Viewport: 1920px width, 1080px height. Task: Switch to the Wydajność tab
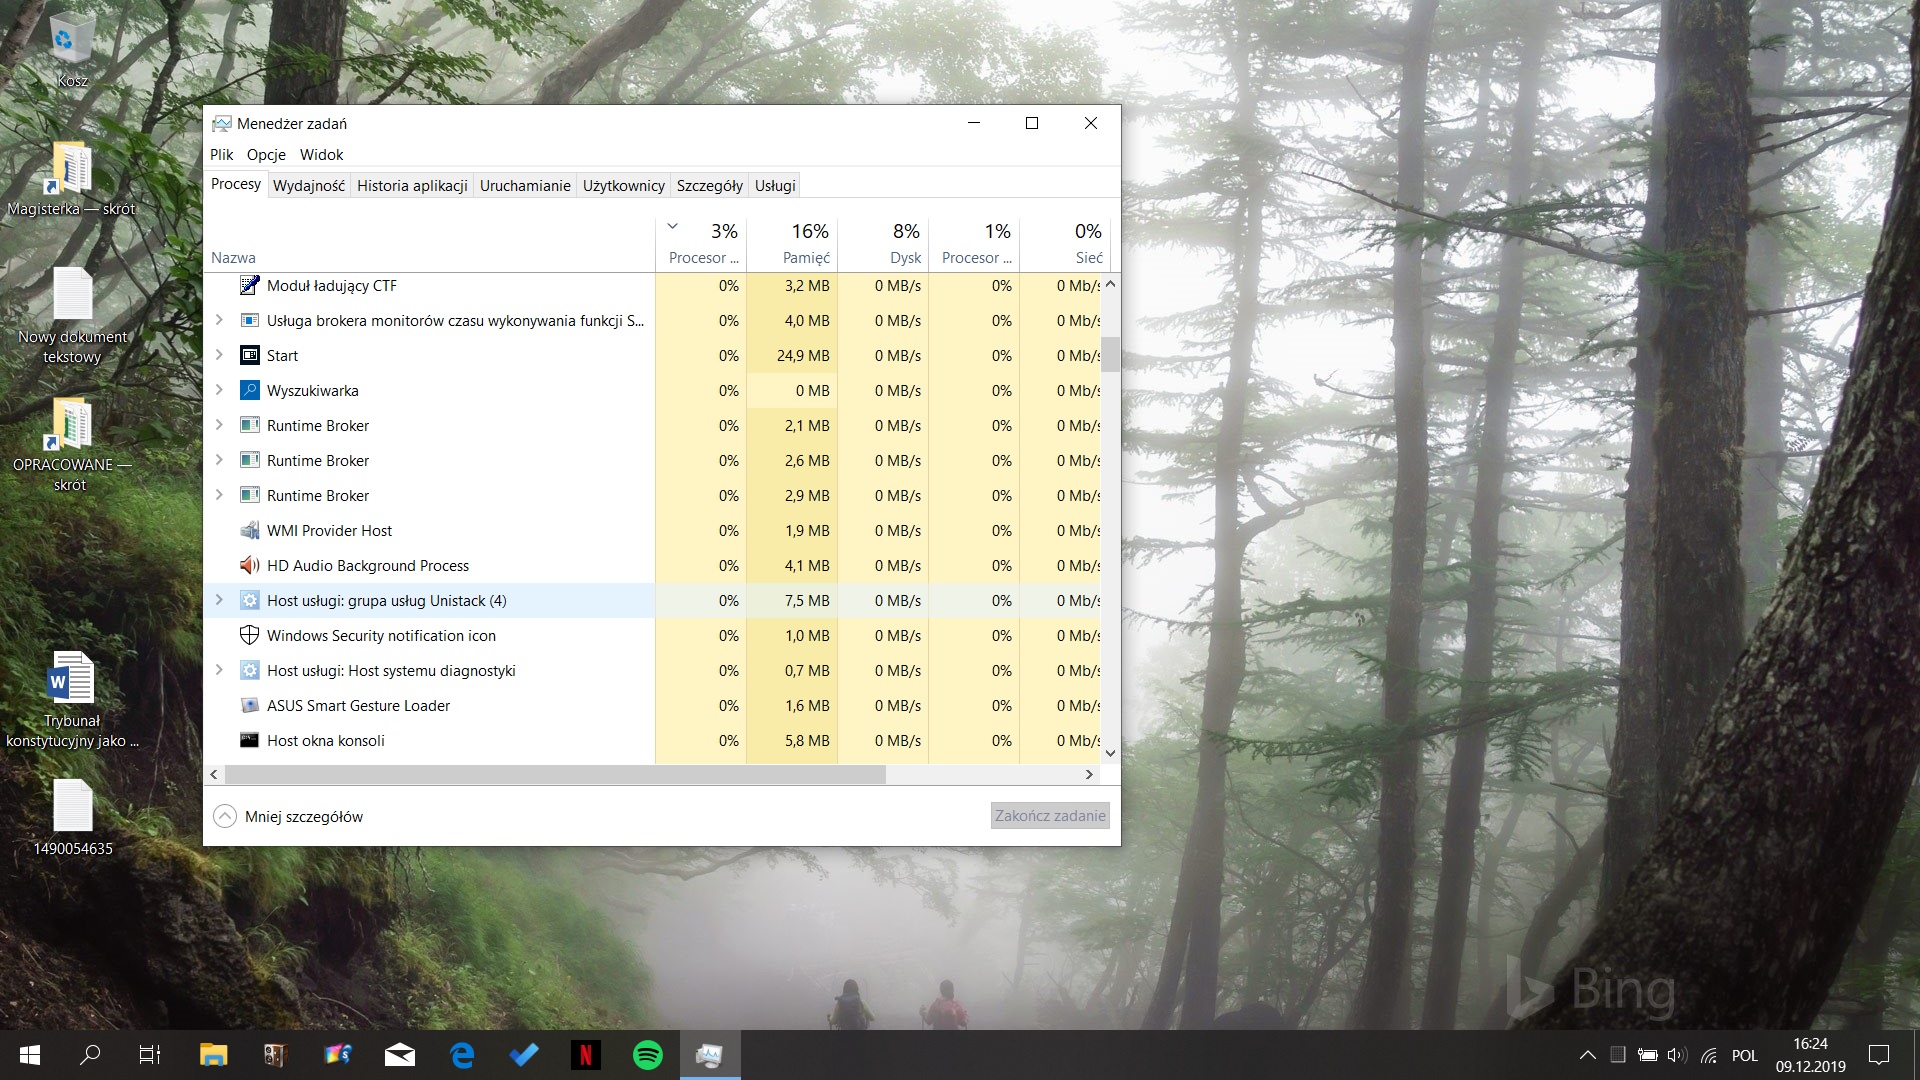308,185
